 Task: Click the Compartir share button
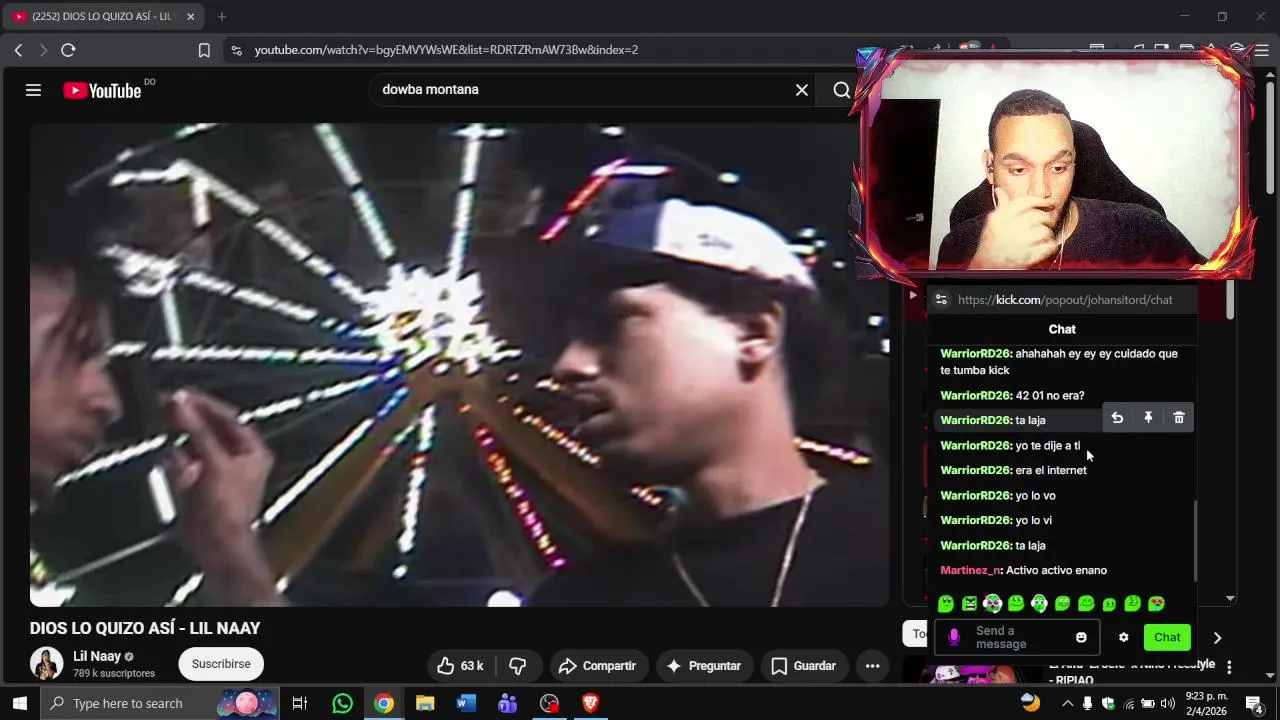pyautogui.click(x=597, y=666)
